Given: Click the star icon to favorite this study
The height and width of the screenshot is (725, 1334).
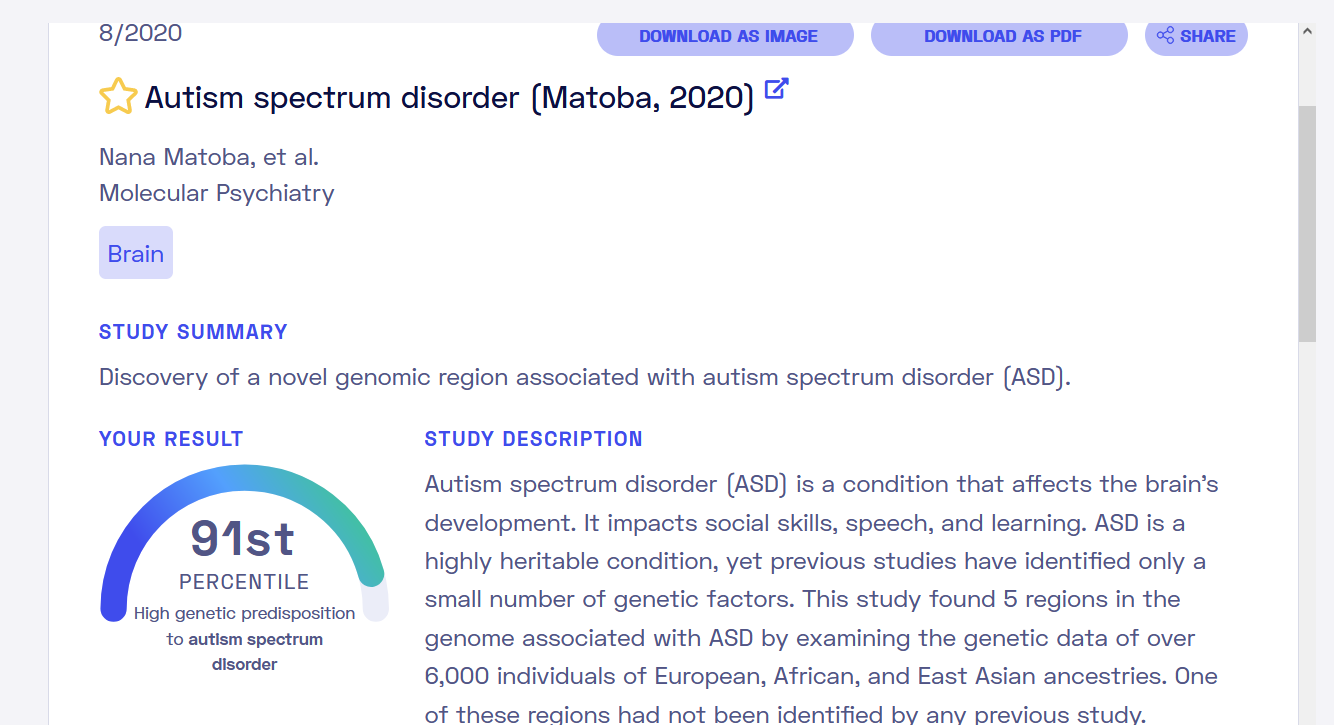Looking at the screenshot, I should (x=118, y=97).
